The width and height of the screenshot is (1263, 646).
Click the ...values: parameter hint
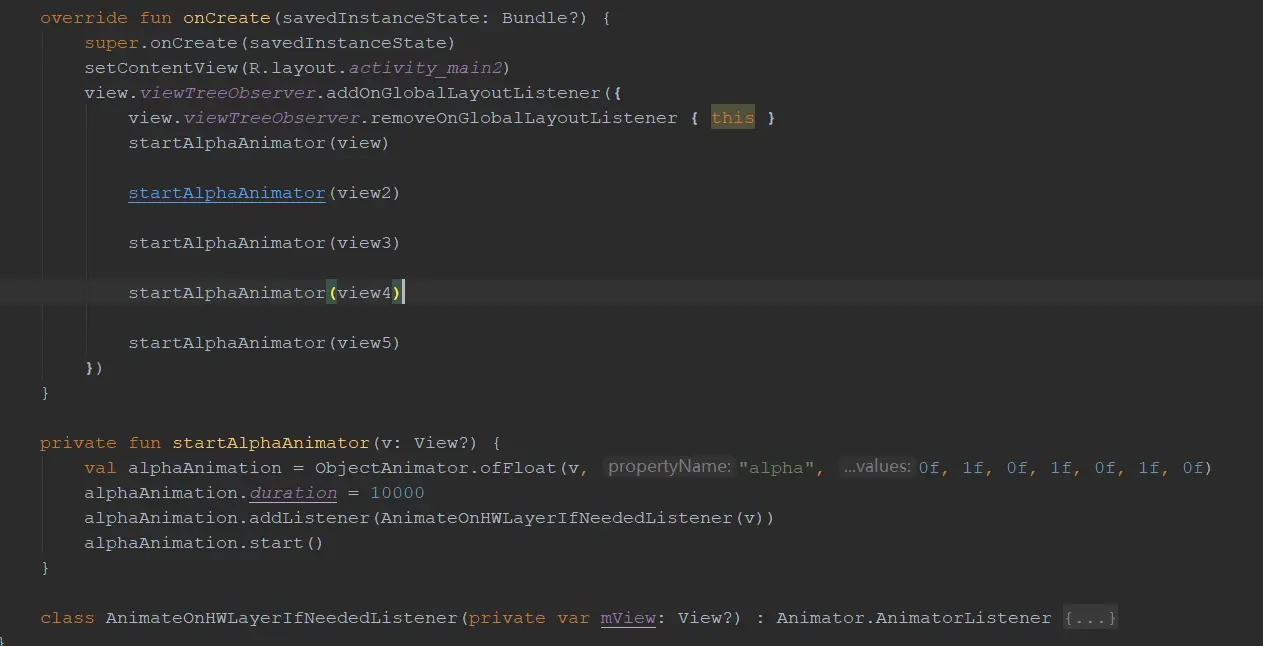point(877,467)
